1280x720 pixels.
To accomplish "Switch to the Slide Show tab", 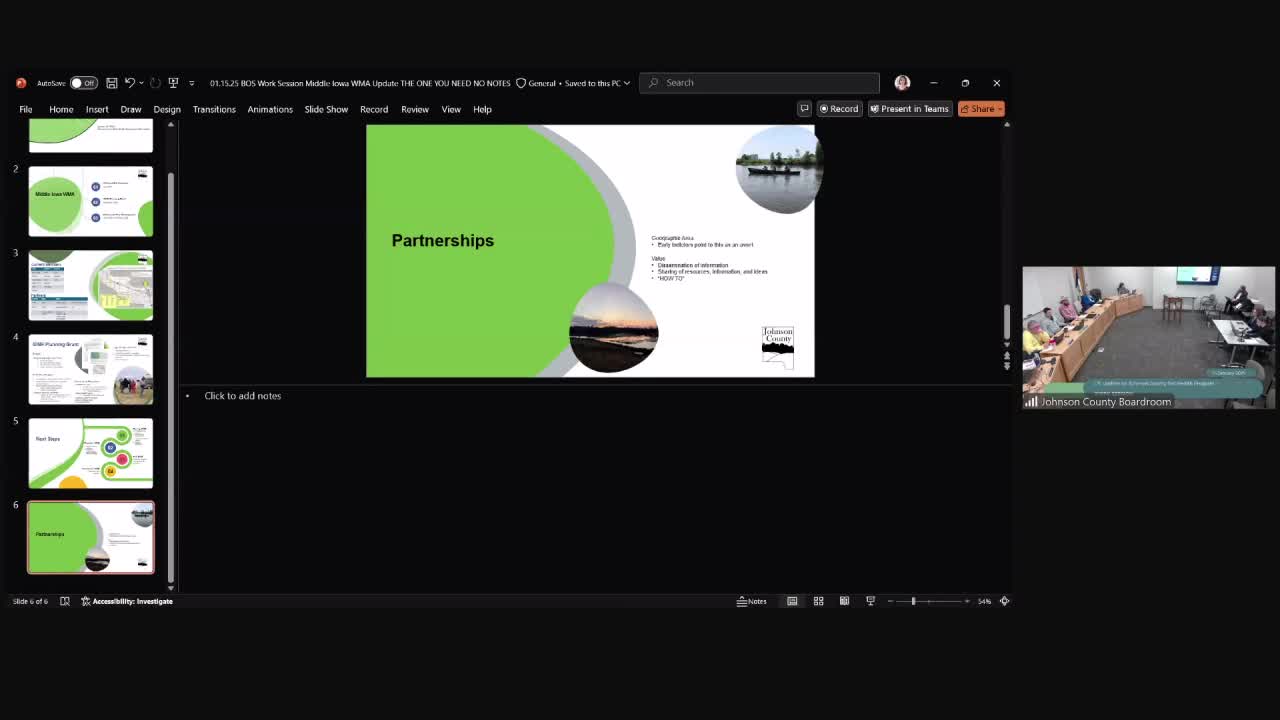I will coord(326,109).
